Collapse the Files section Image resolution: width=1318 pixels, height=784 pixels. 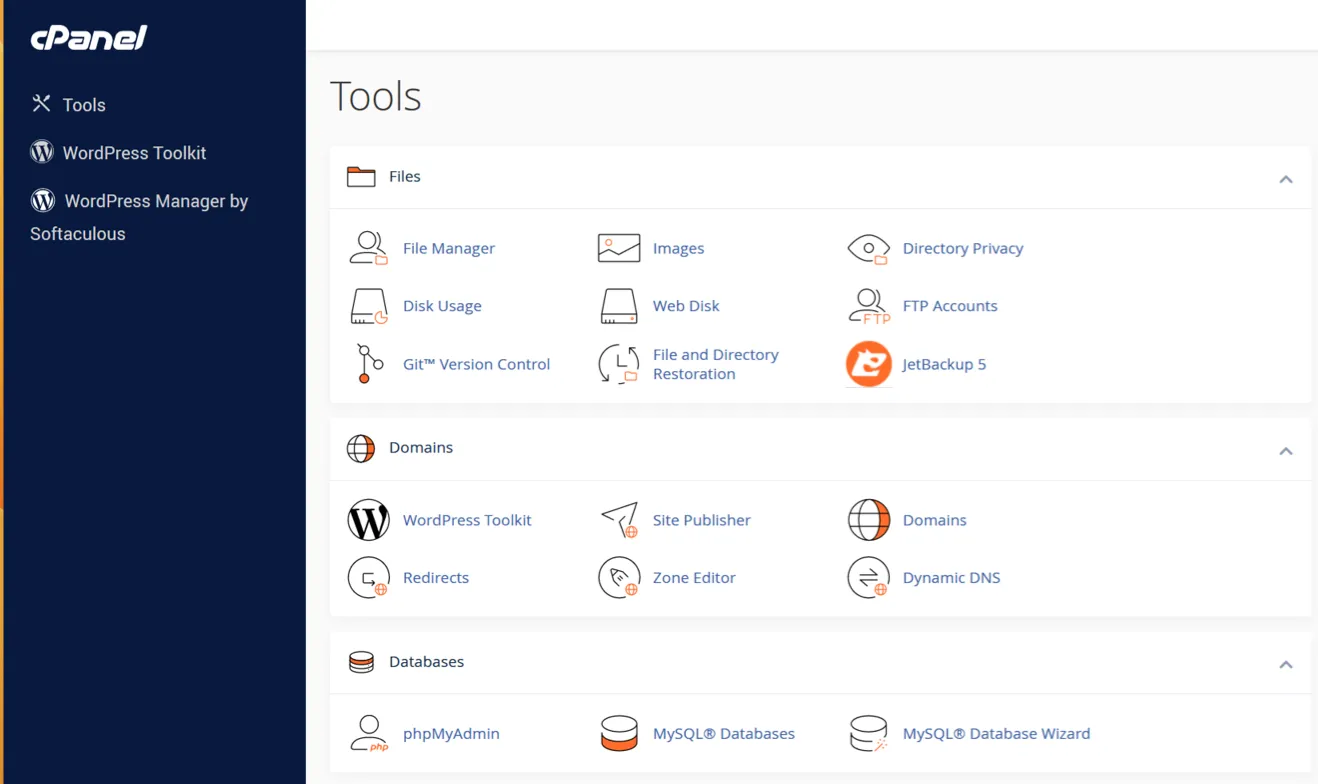point(1286,178)
